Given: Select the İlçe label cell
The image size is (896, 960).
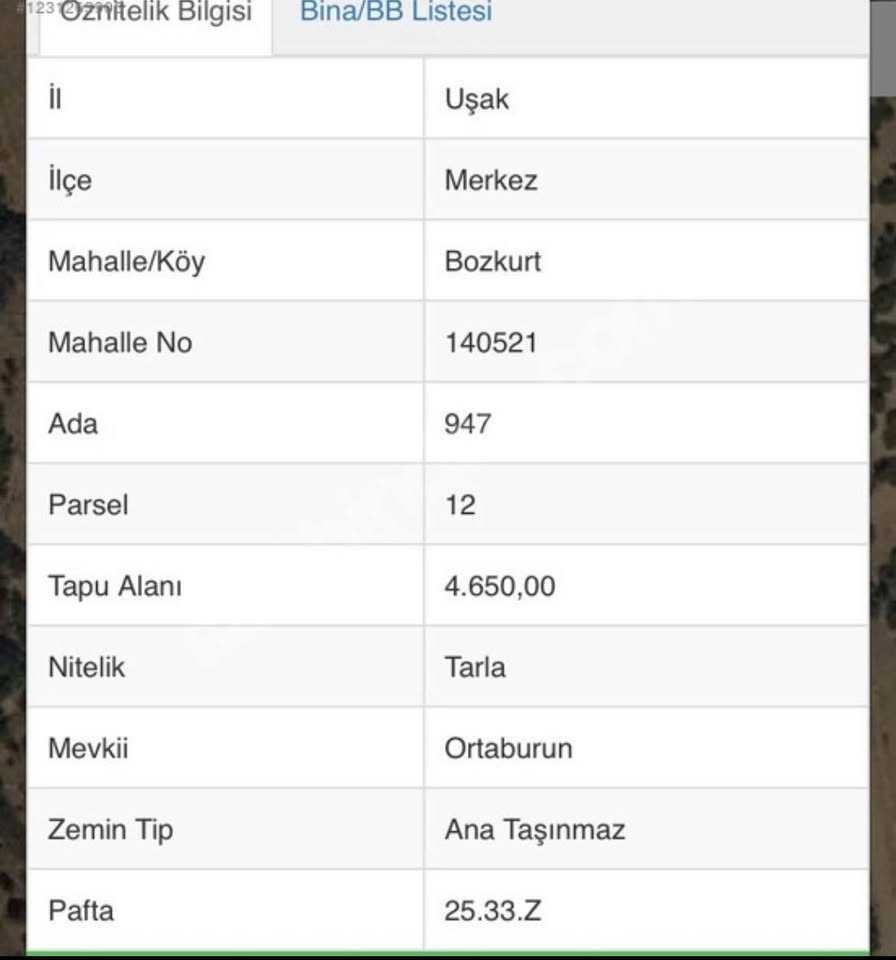Looking at the screenshot, I should 69,180.
